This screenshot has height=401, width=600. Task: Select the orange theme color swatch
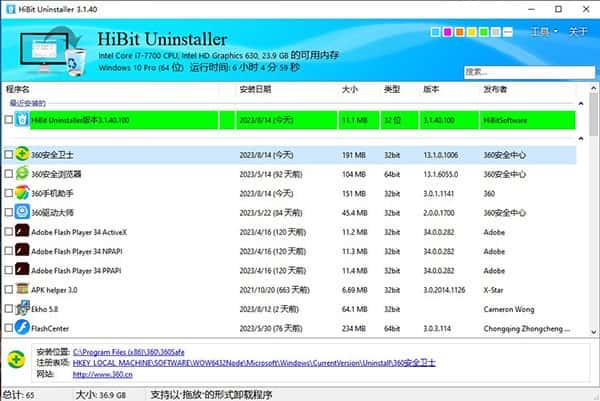tap(460, 32)
